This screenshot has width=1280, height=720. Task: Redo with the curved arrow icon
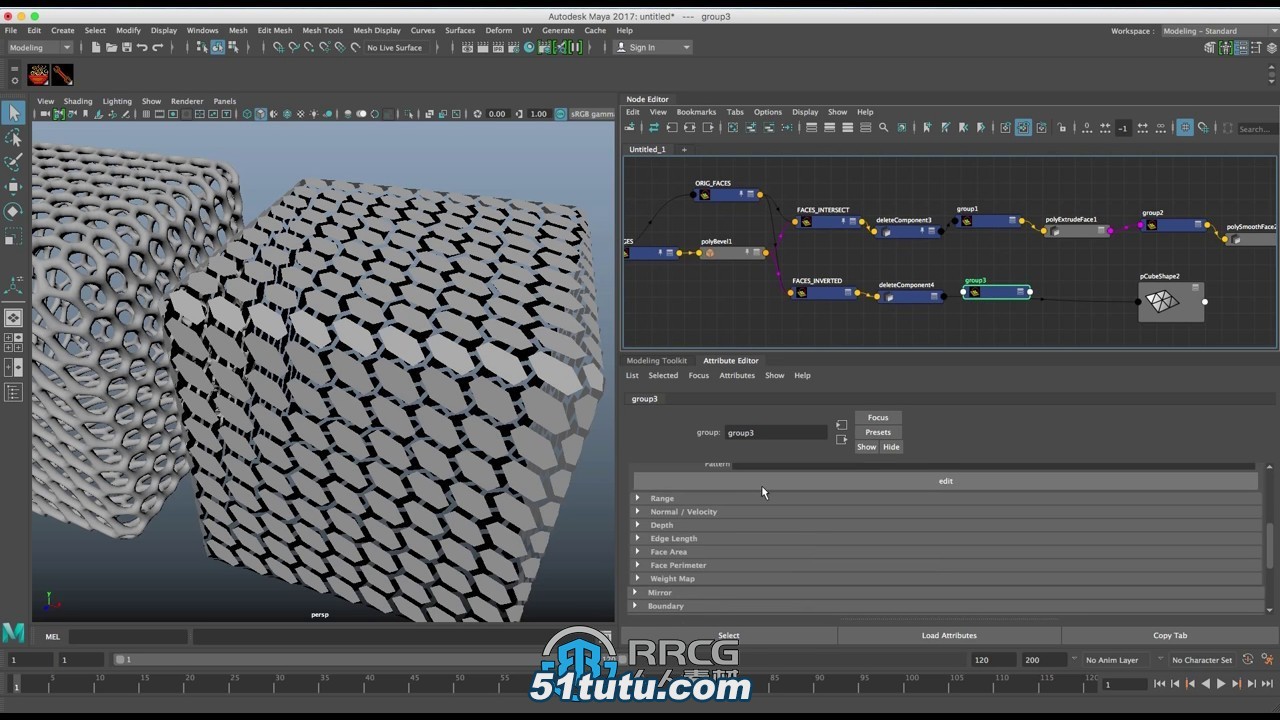click(x=157, y=47)
